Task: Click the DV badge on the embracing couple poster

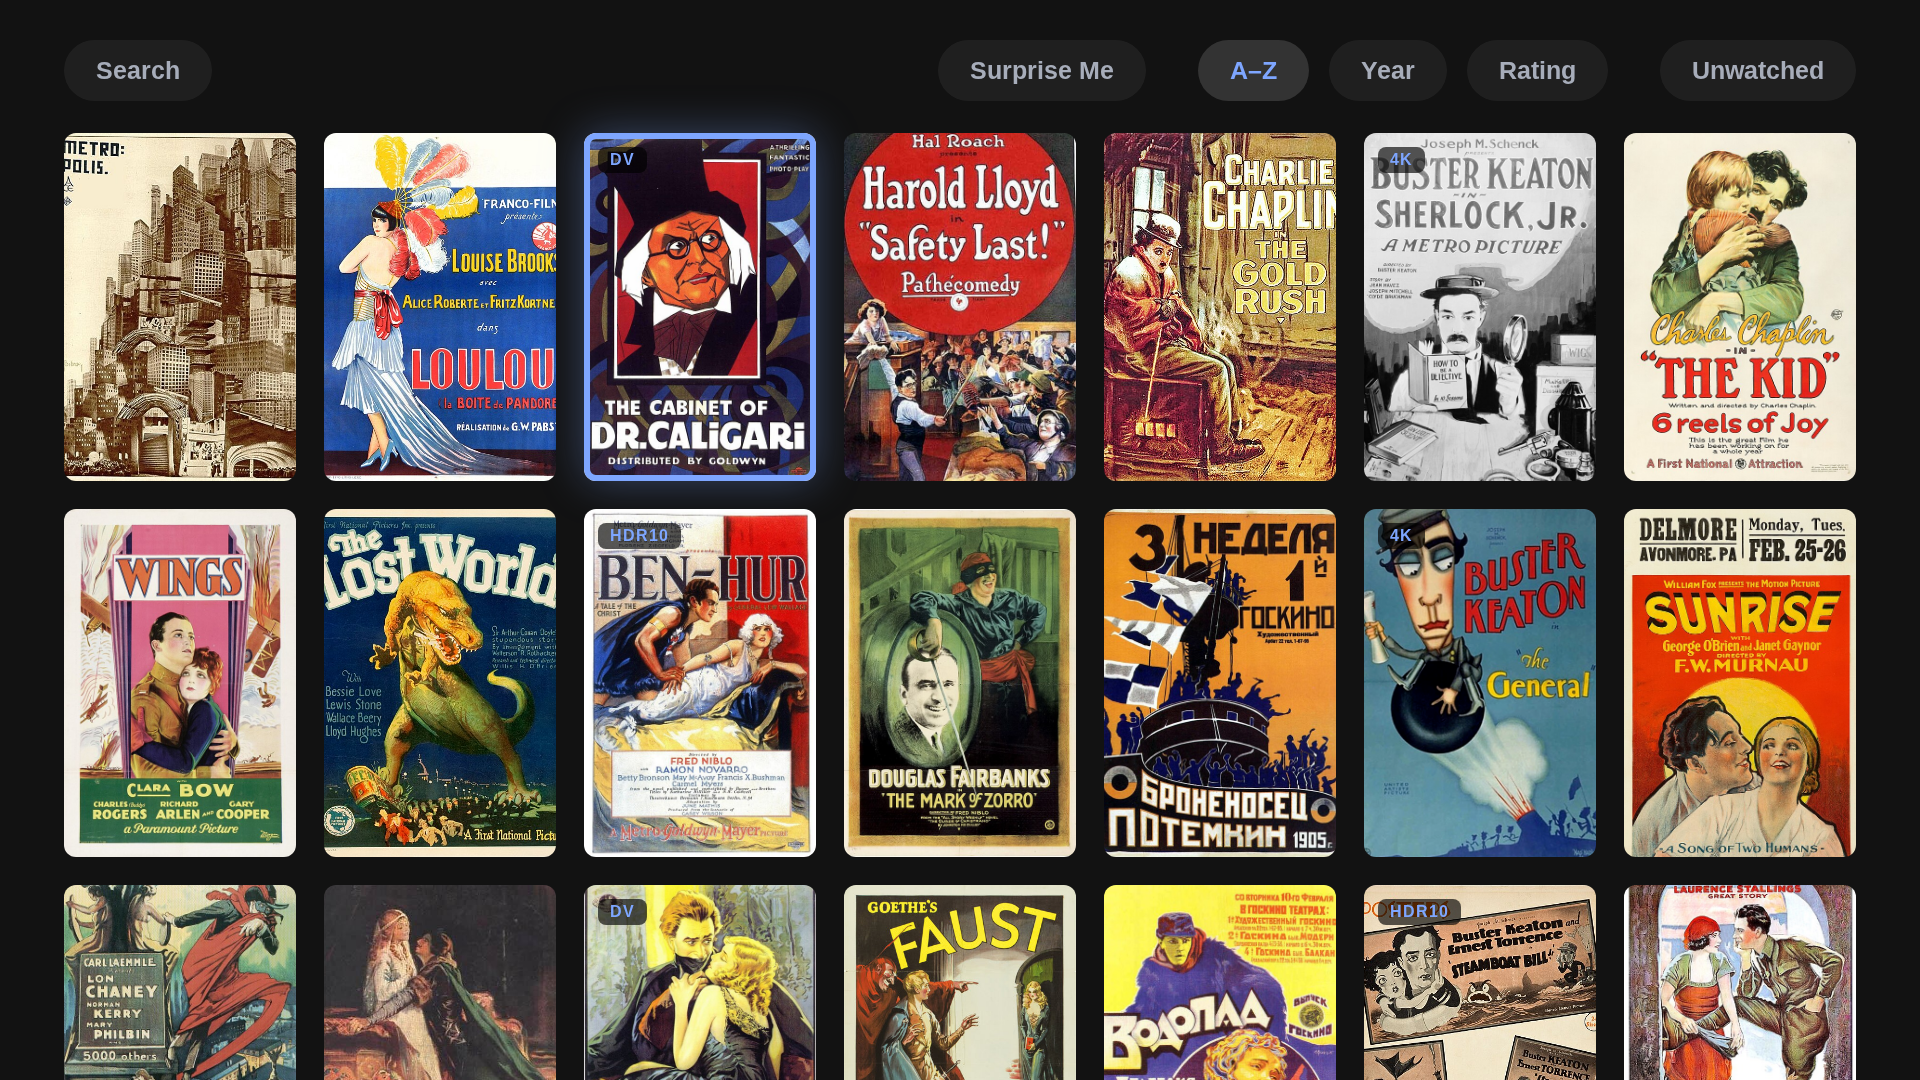Action: pos(622,911)
